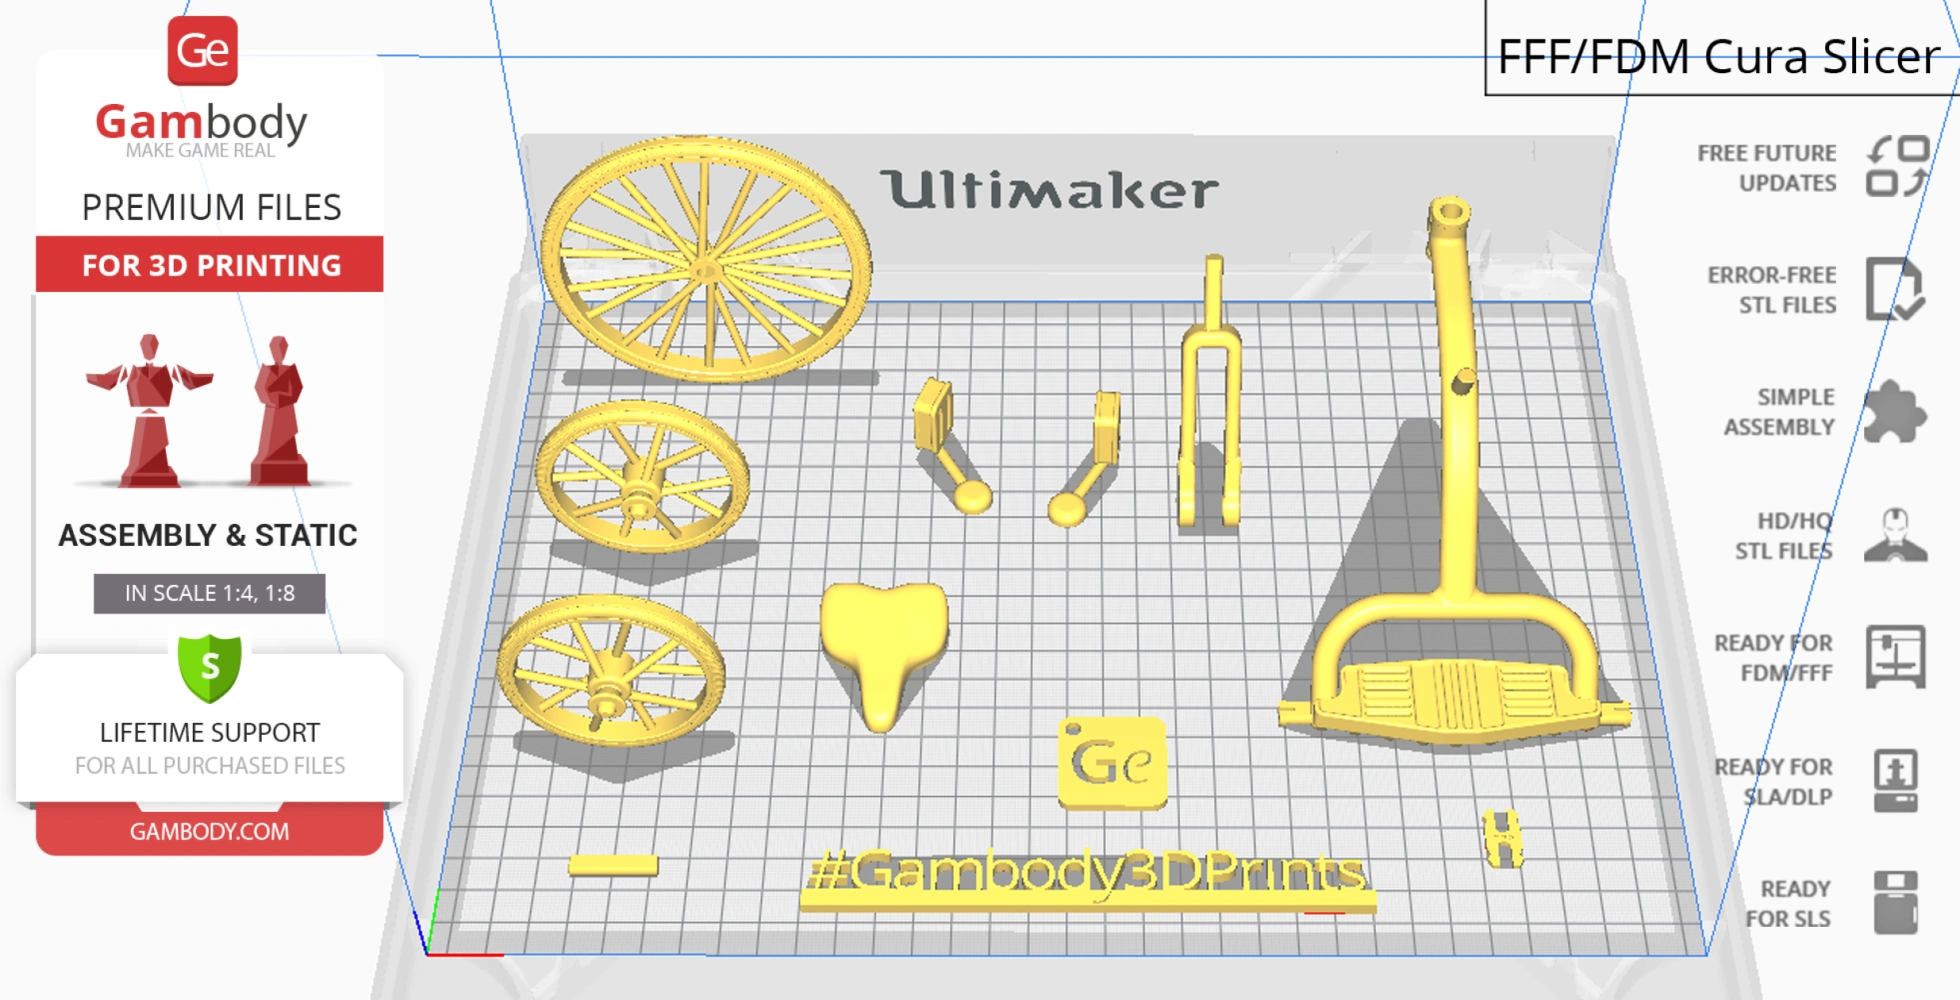Expand the IN SCALE 1:4, 1:8 selector
1960x1000 pixels.
tap(208, 592)
